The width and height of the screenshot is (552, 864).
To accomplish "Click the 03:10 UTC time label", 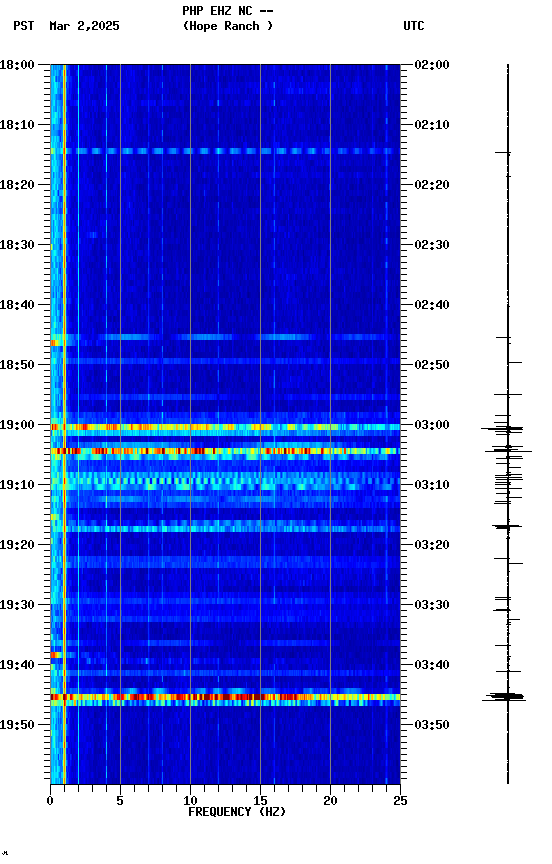I will 432,485.
